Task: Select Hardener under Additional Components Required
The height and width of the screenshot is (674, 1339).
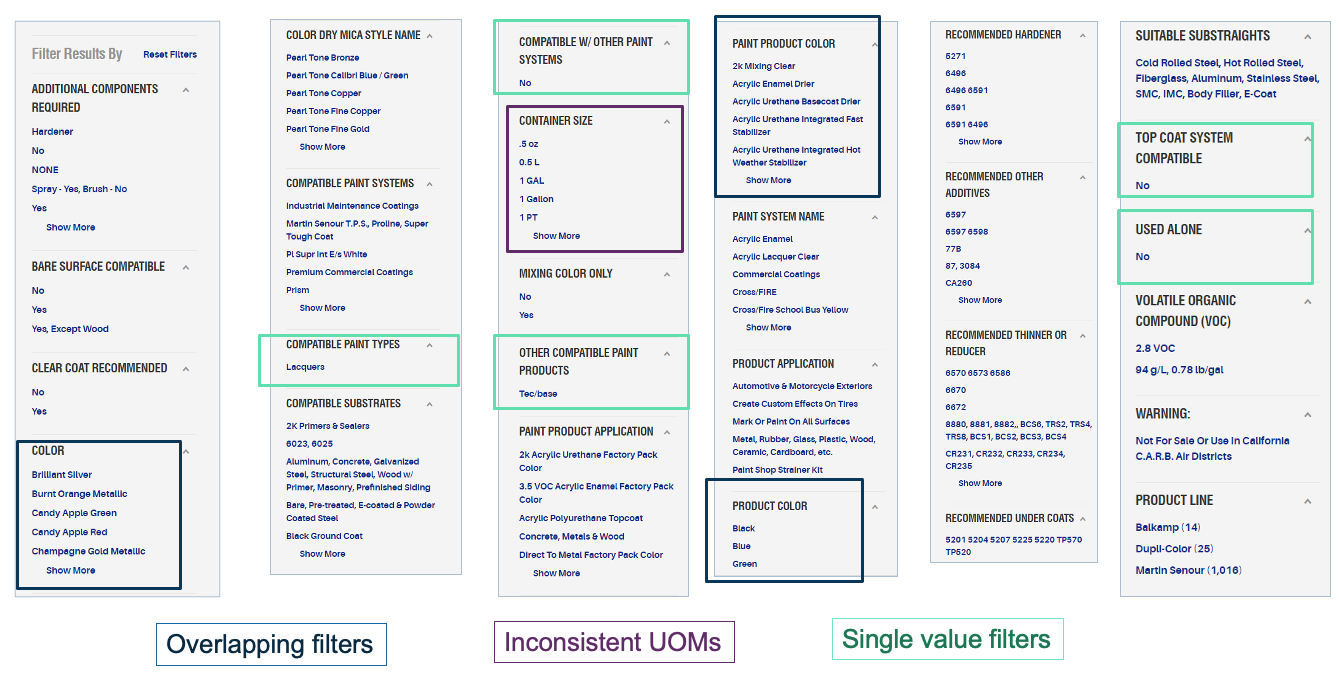Action: click(50, 131)
